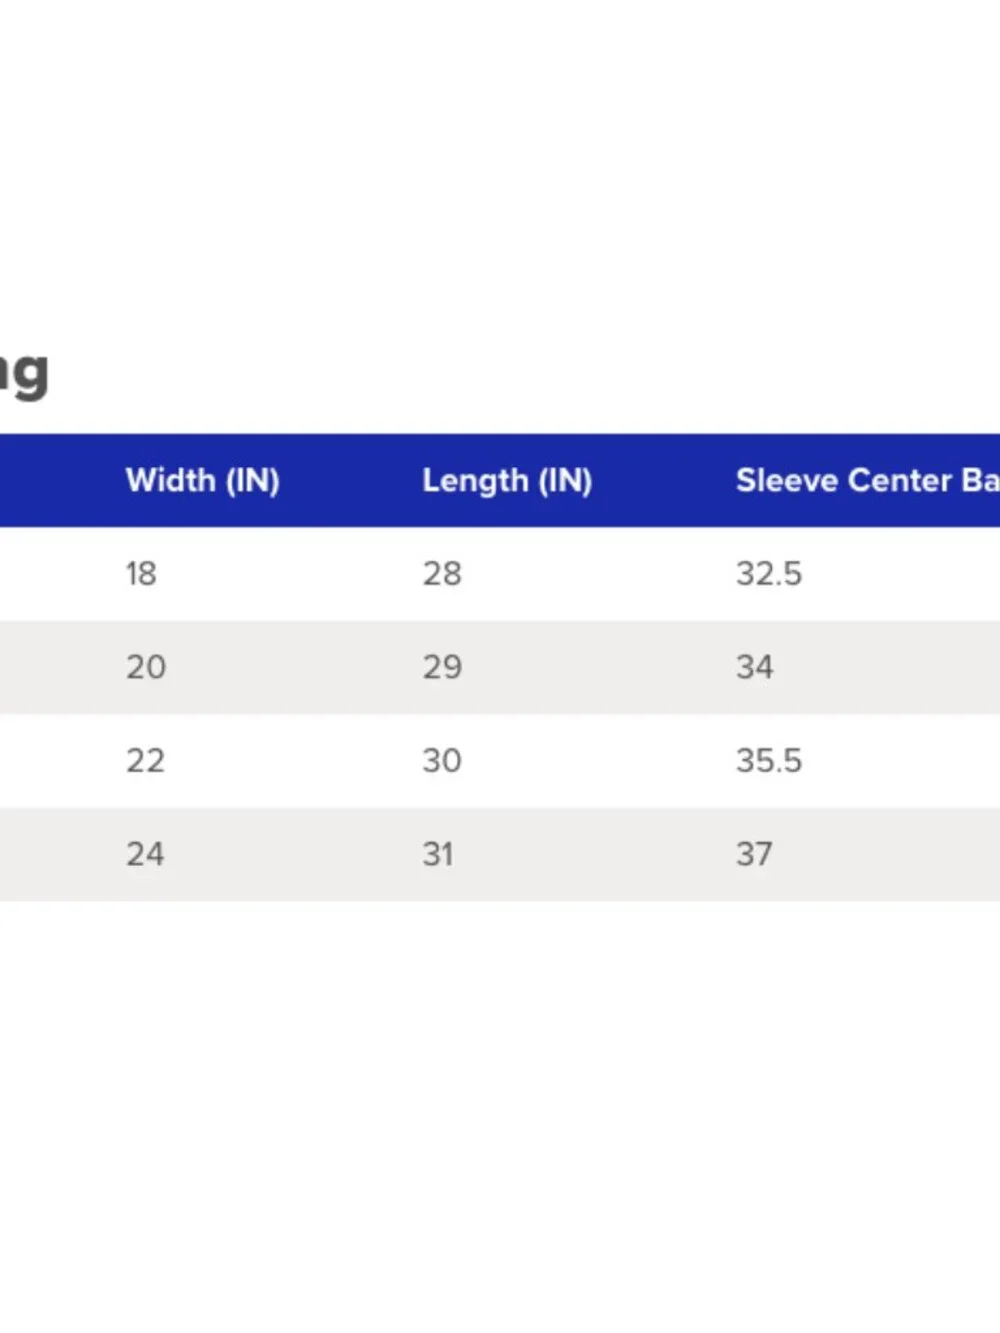The width and height of the screenshot is (1000, 1333).
Task: Select the length value 28
Action: point(442,574)
